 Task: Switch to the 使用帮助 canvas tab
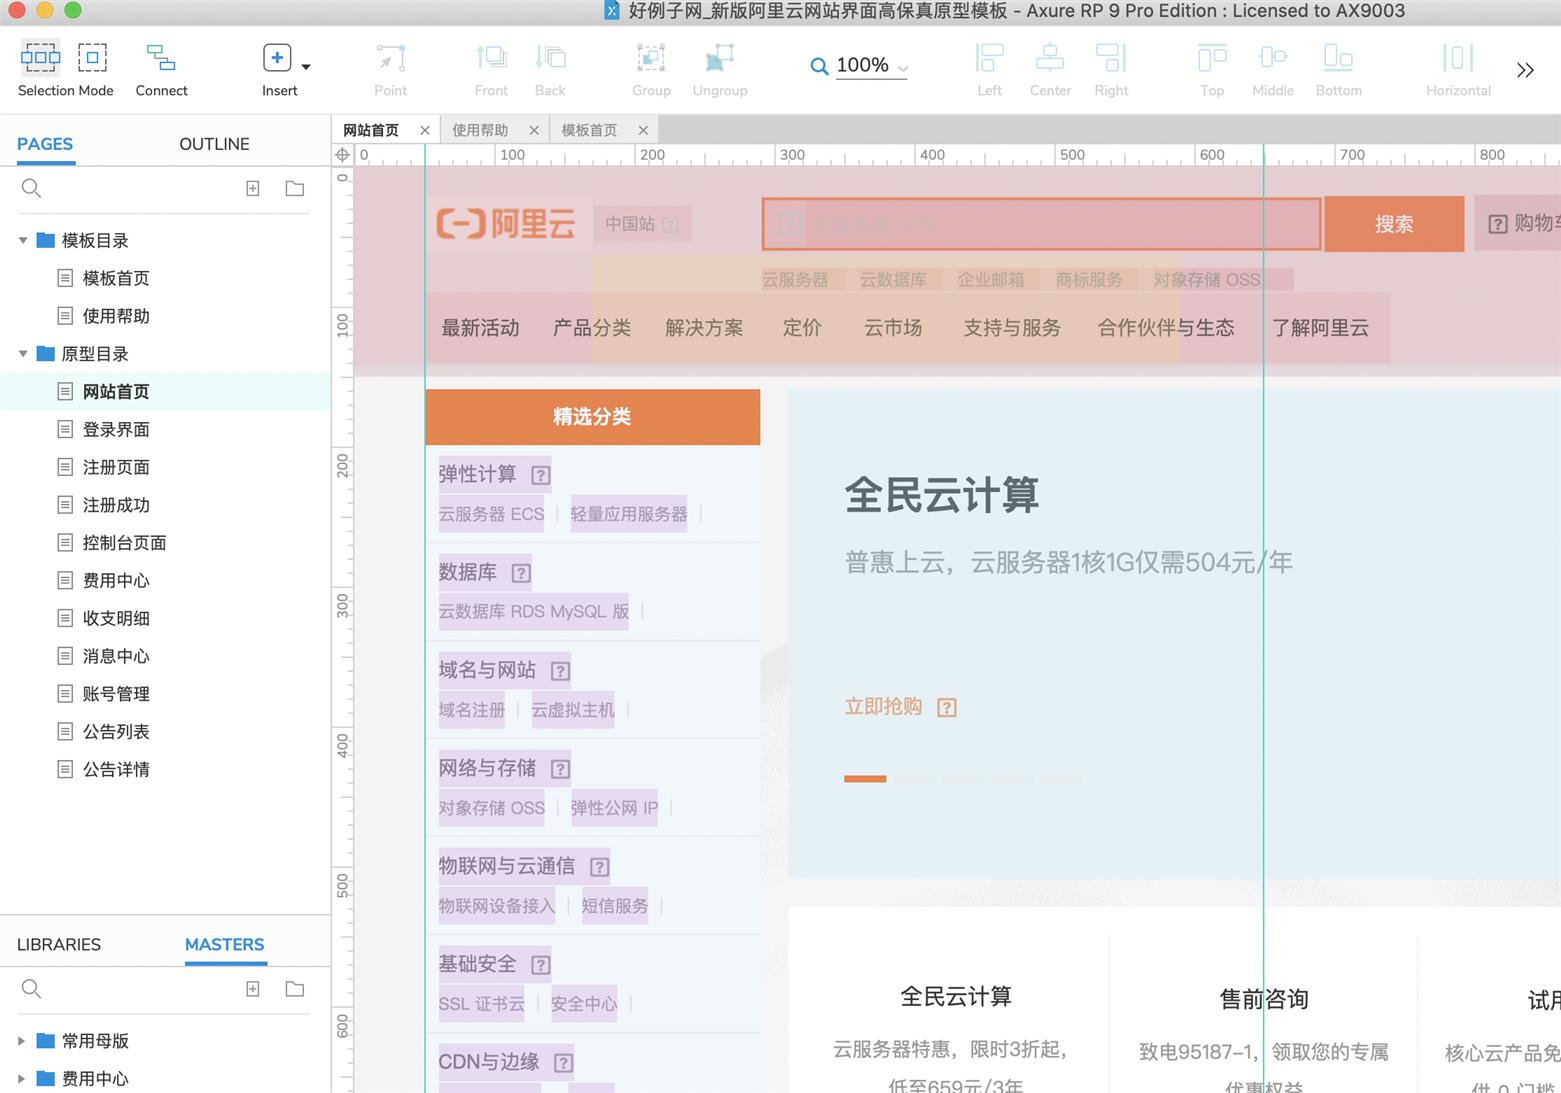point(480,130)
